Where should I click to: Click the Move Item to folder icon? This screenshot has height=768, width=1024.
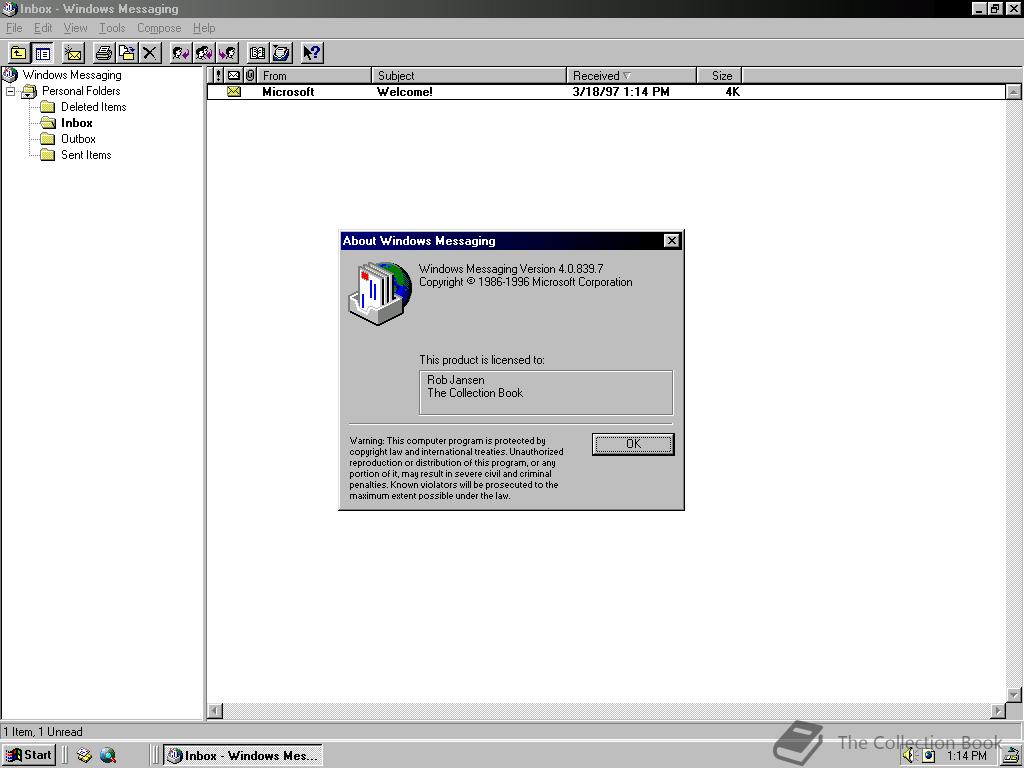tap(127, 53)
